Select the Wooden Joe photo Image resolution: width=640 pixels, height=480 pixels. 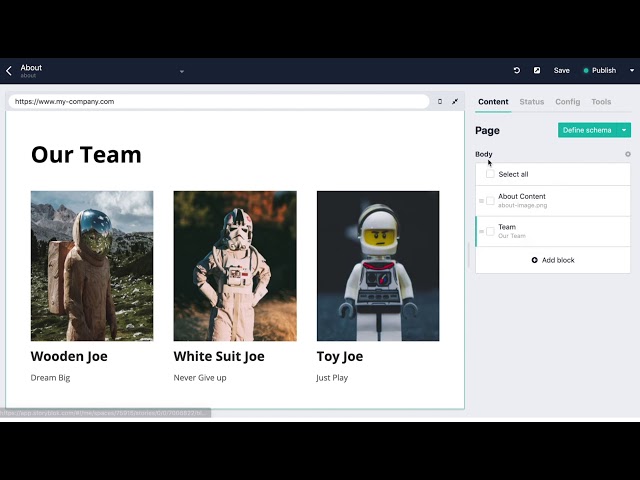[x=92, y=266]
